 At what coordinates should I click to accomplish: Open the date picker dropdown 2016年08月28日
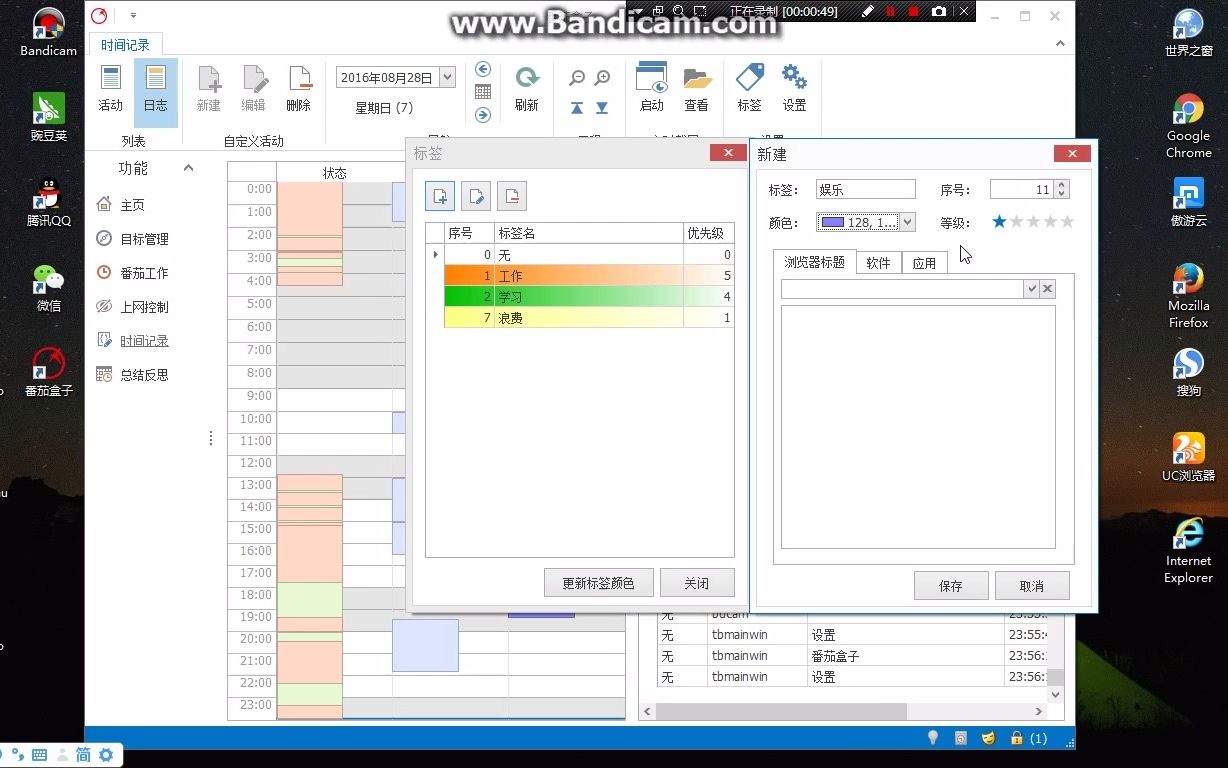(x=447, y=77)
